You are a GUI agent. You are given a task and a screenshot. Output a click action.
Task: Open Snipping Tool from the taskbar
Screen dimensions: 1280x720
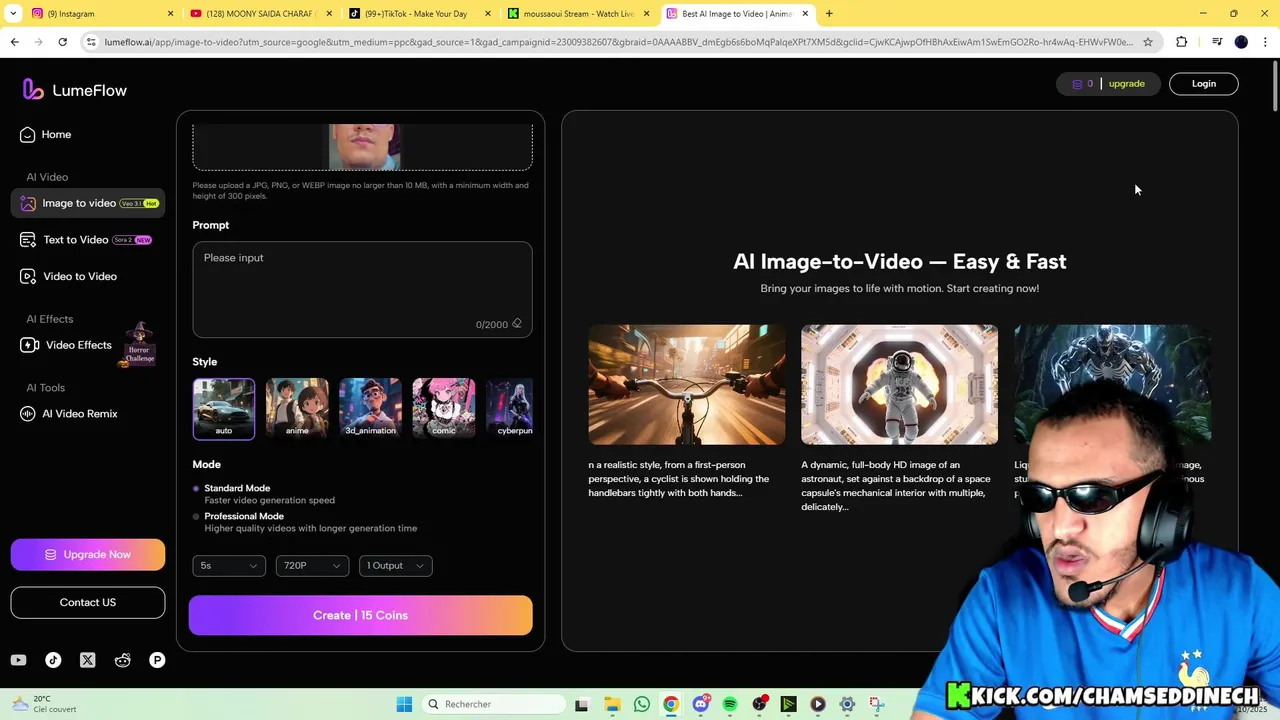point(877,704)
